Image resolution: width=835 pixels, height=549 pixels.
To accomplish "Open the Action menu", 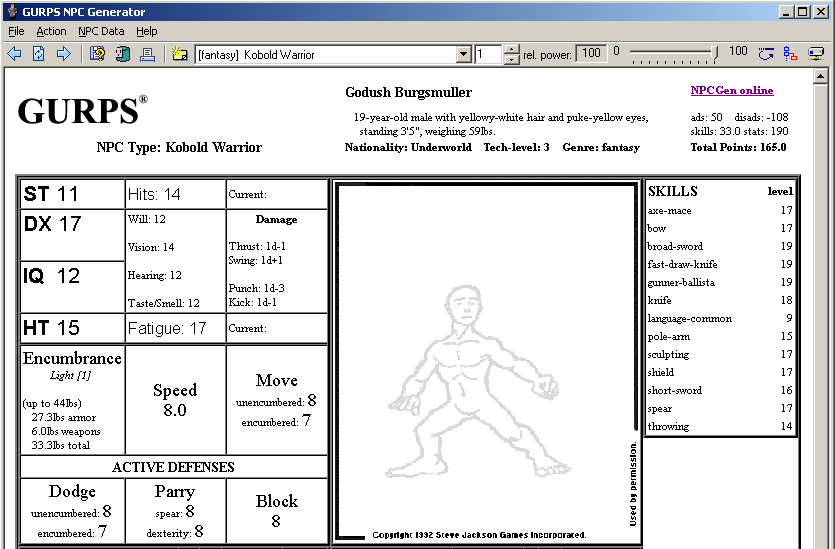I will click(51, 31).
